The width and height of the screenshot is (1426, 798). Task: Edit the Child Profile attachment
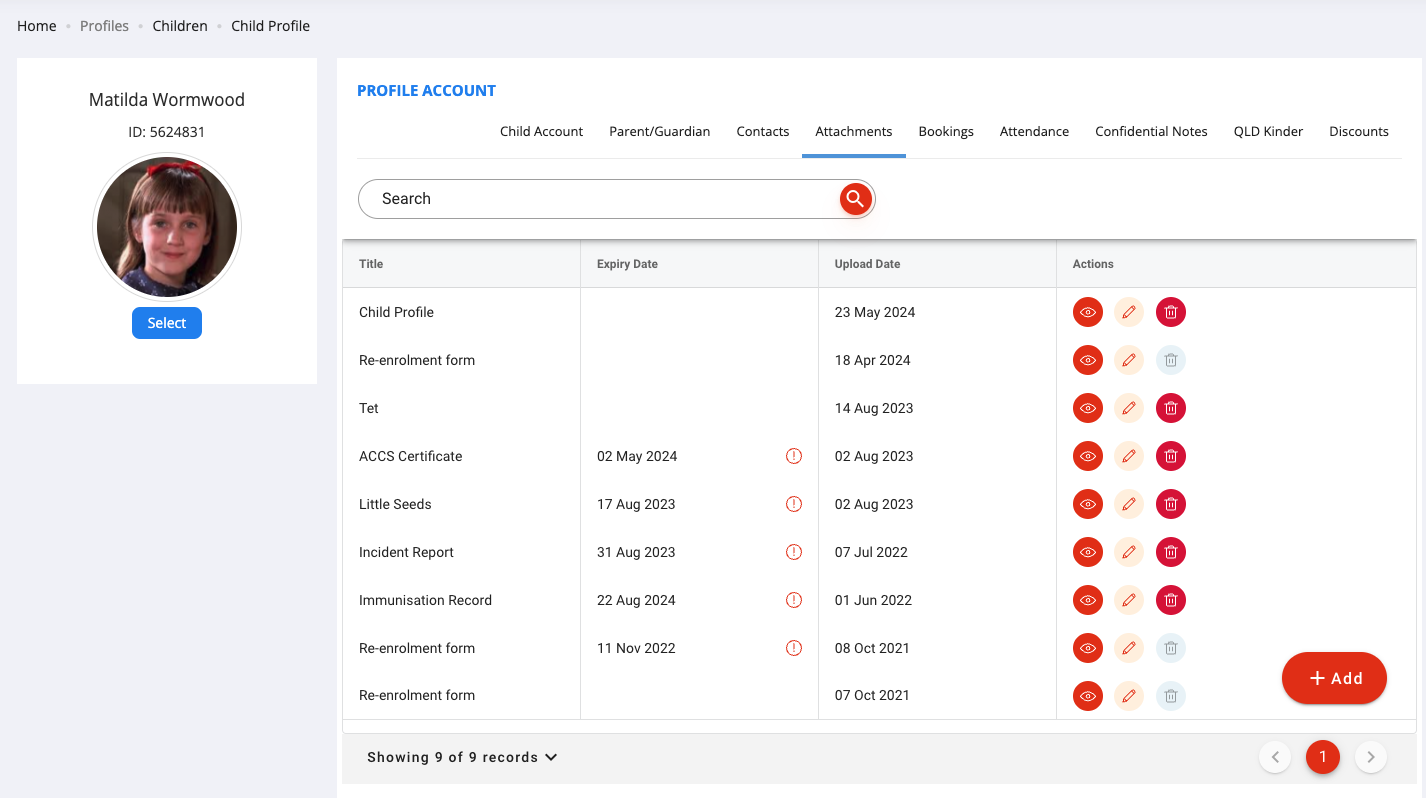1129,312
